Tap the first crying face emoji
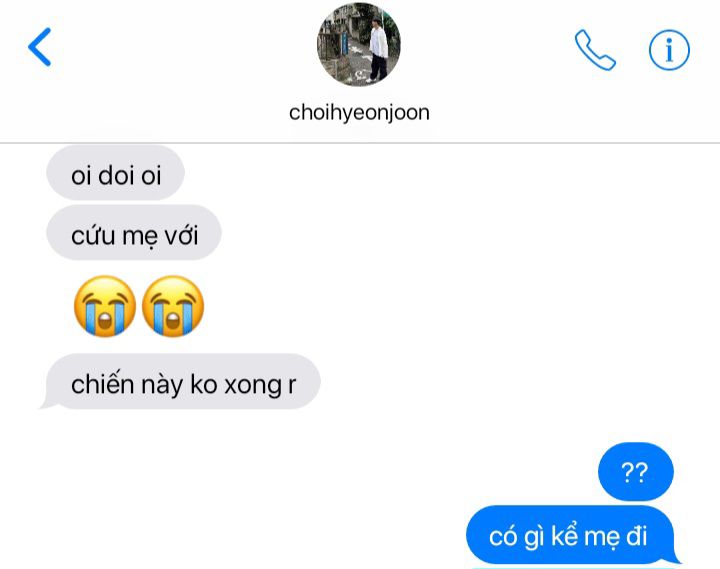 tap(105, 306)
